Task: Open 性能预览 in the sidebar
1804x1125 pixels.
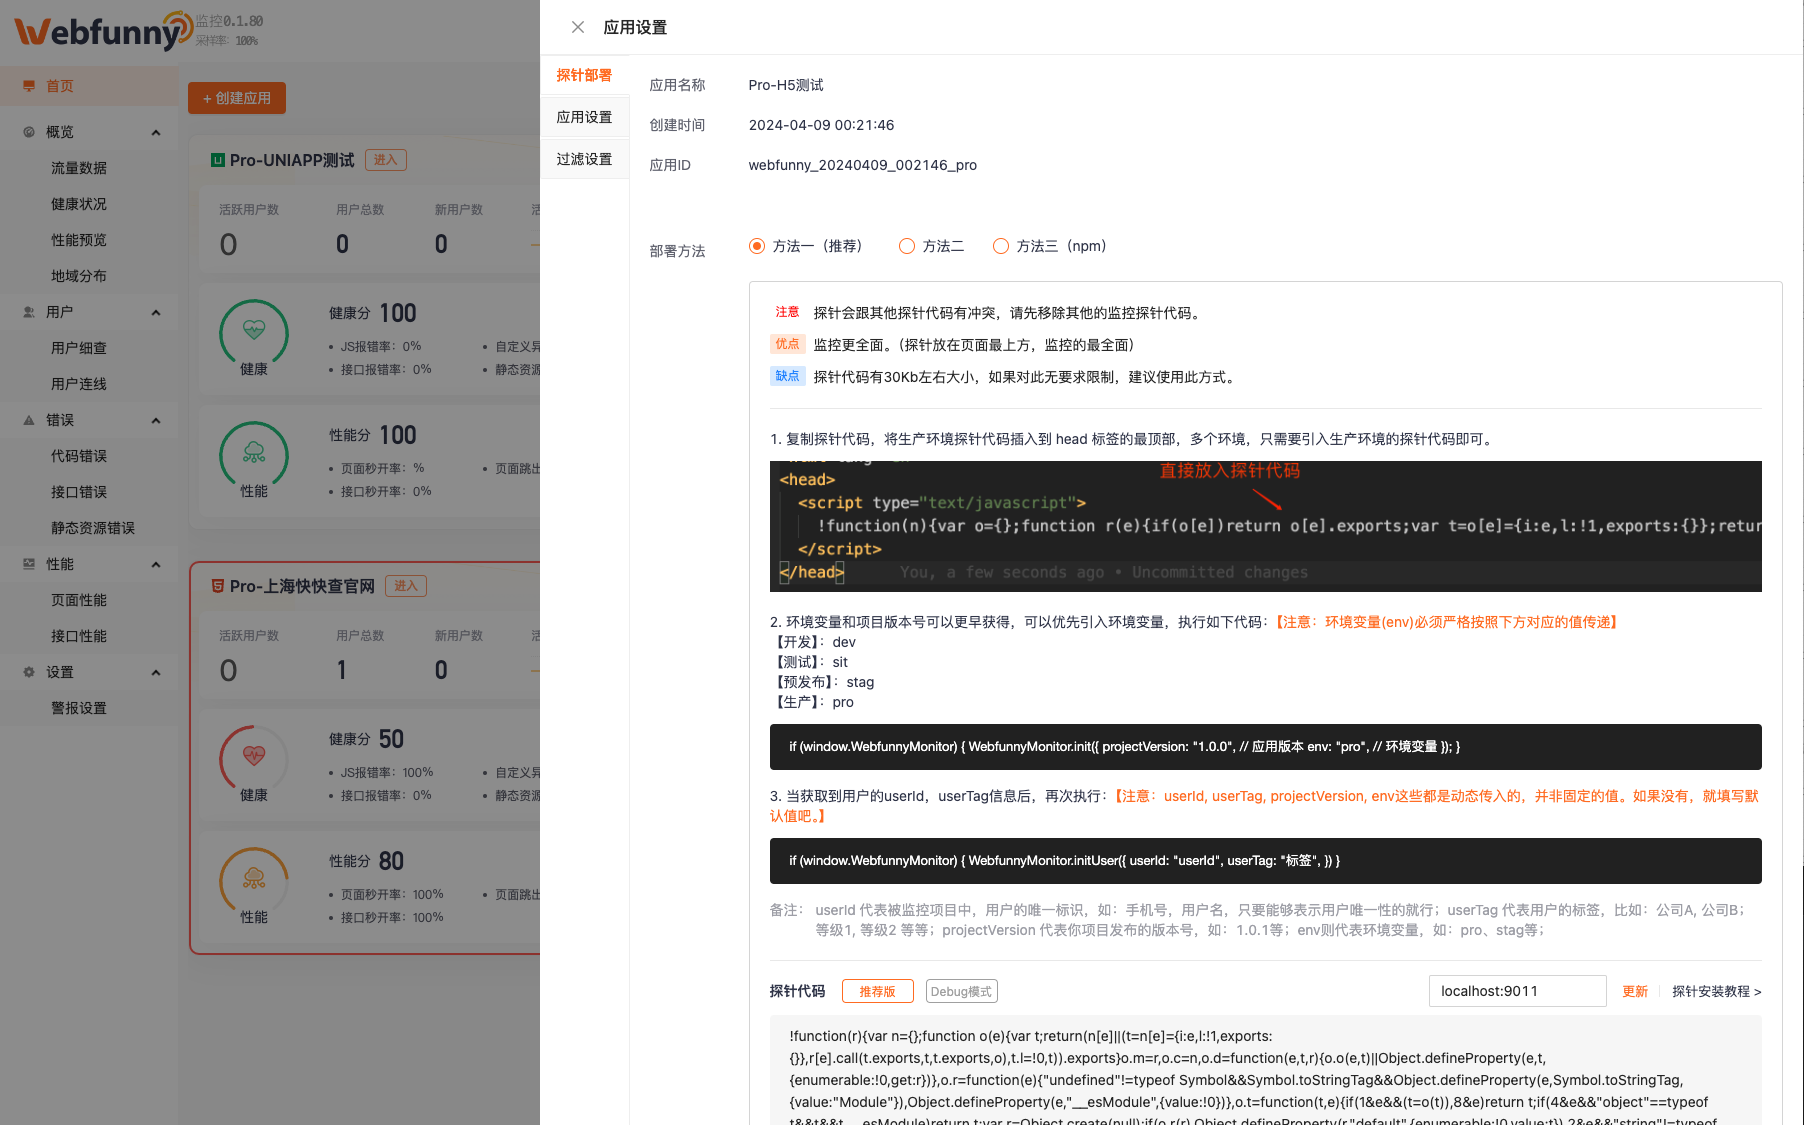Action: pos(79,240)
